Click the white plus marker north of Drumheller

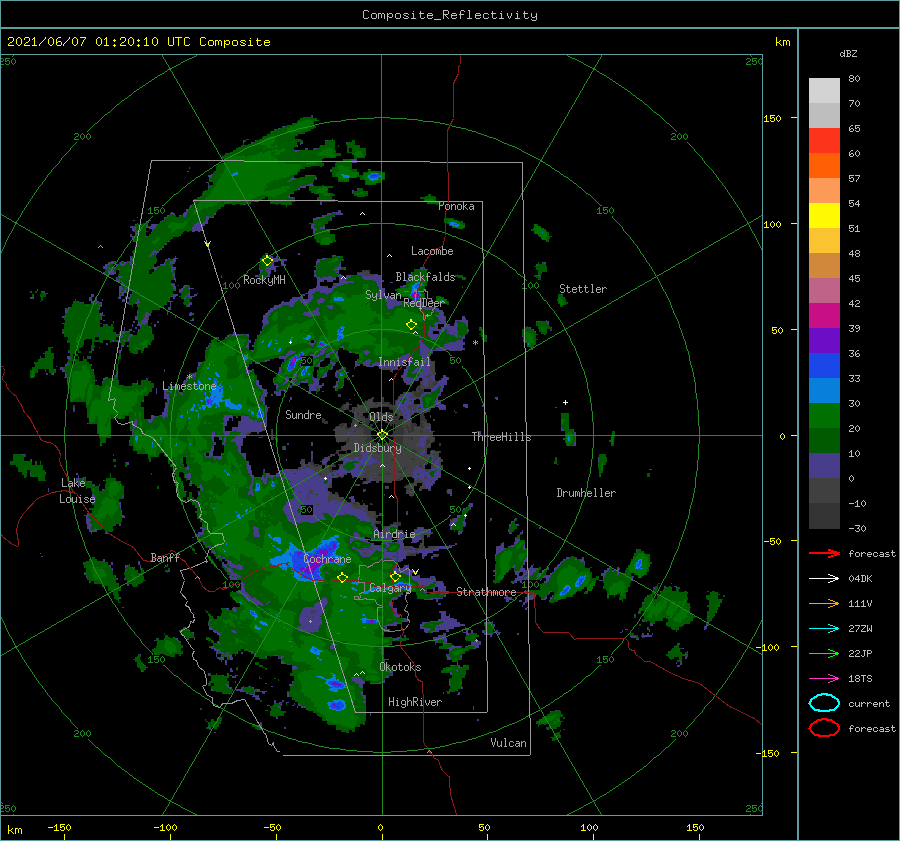(x=565, y=402)
